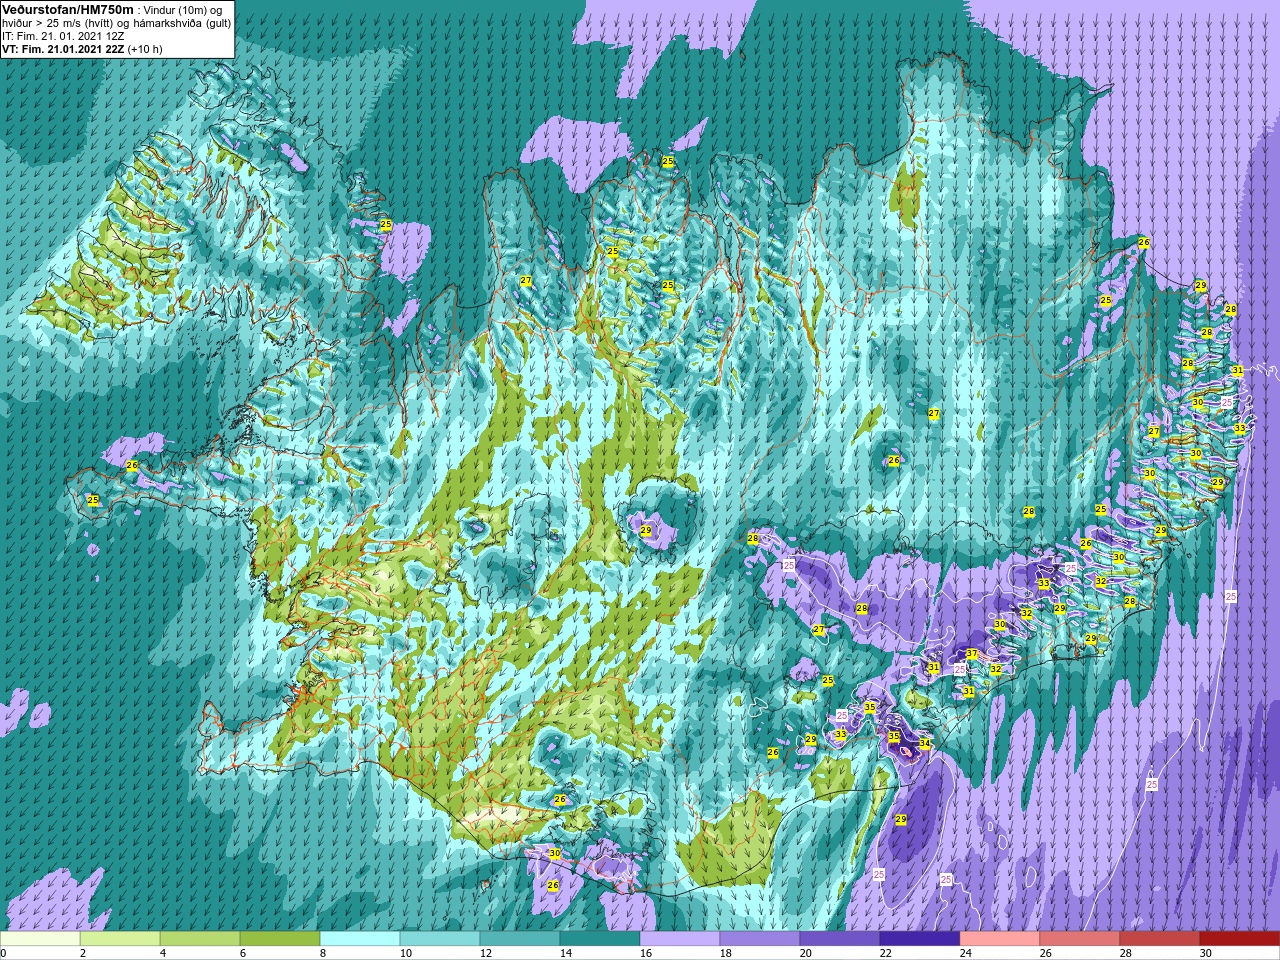Pick the 20–22 m/s violet legend swatch
The height and width of the screenshot is (960, 1280).
[840, 939]
